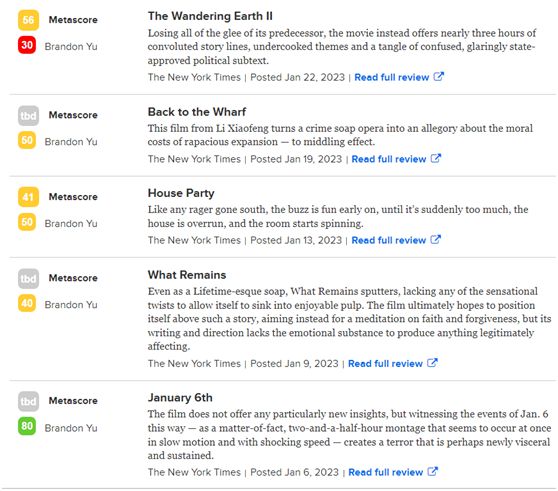This screenshot has height=491, width=558.
Task: Click Brandon Yu name beside House Party
Action: point(71,223)
